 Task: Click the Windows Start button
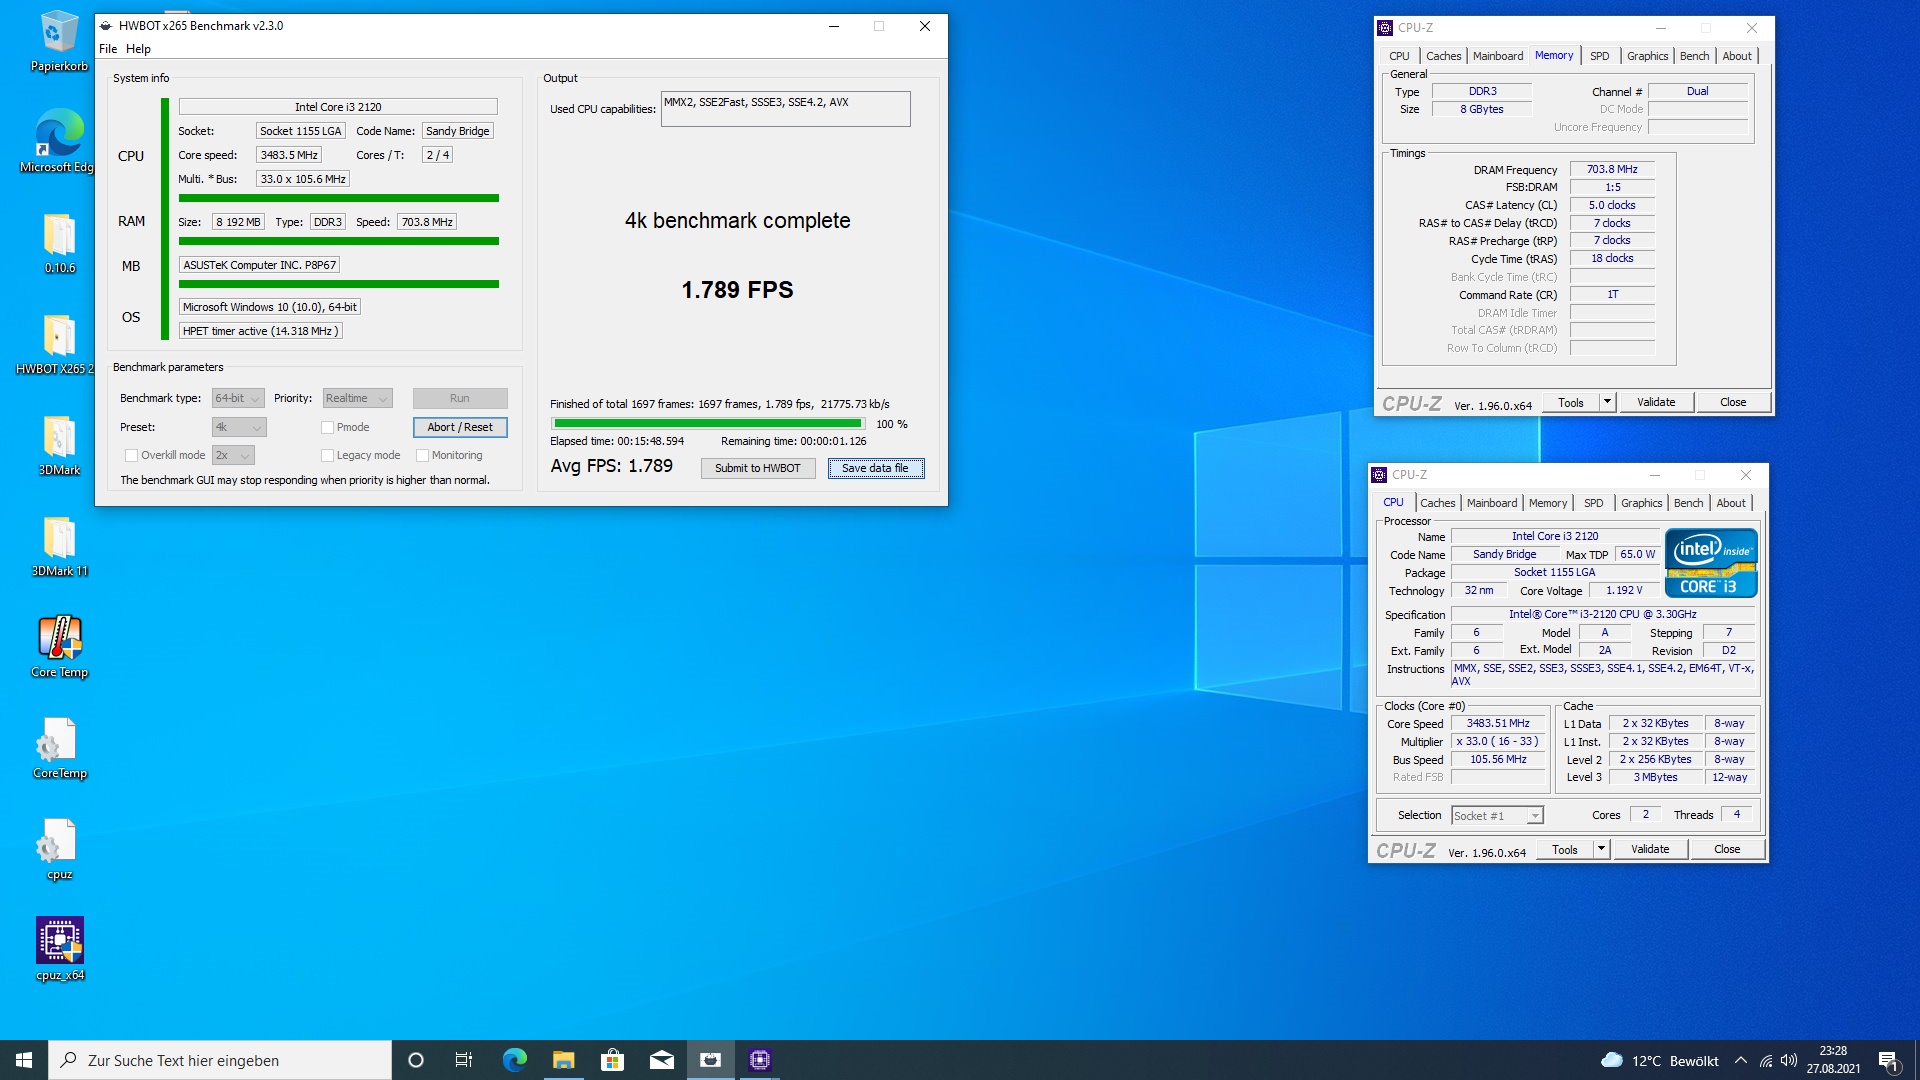[24, 1060]
